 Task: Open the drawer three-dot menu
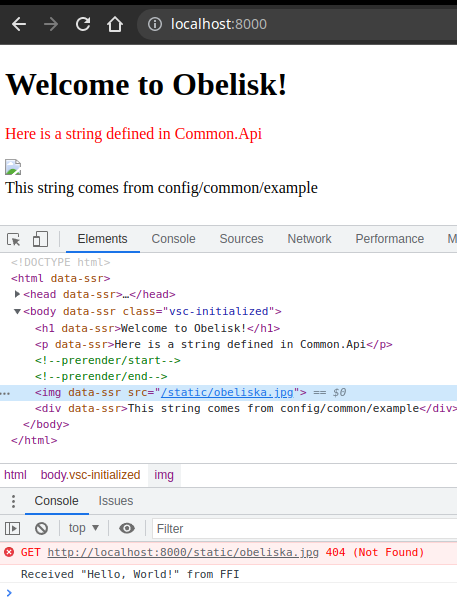coord(14,501)
